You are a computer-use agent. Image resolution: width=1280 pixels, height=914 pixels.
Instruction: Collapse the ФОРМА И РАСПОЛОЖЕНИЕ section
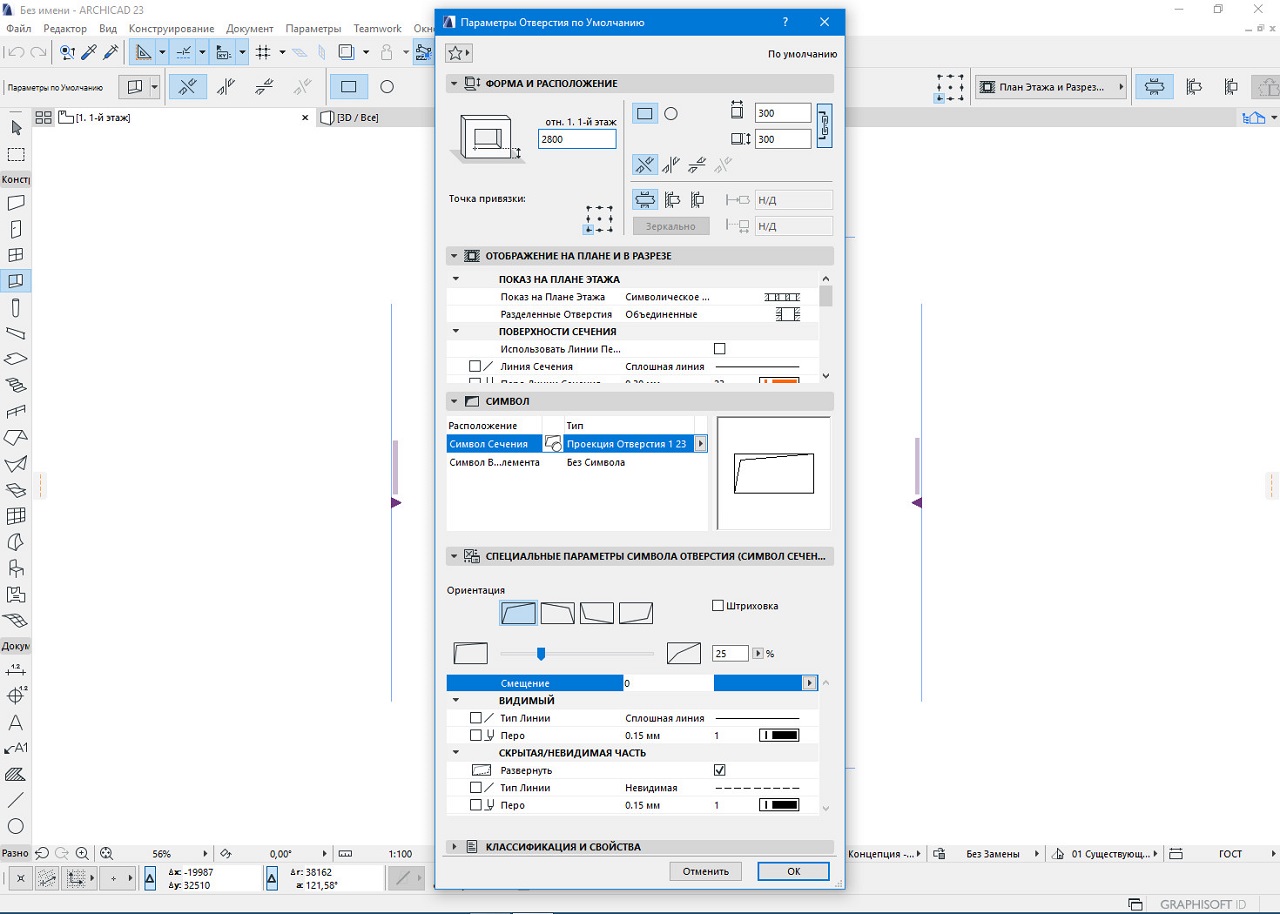[x=454, y=84]
